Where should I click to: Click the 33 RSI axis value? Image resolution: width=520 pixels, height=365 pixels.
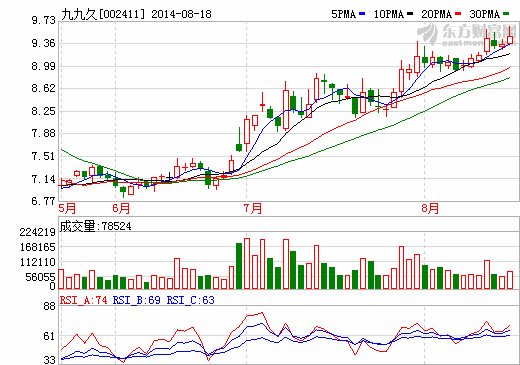(x=50, y=360)
